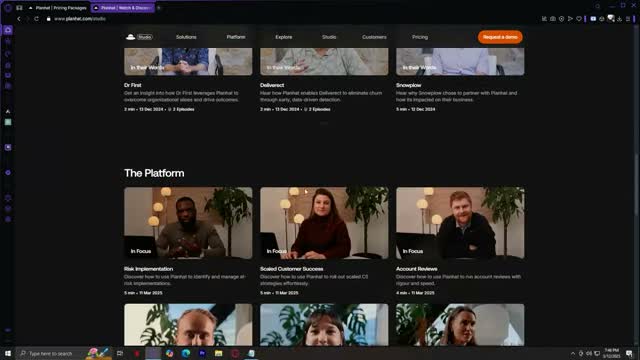Viewport: 640px width, 360px height.
Task: Open Premiere Pro from the taskbar
Action: click(202, 353)
